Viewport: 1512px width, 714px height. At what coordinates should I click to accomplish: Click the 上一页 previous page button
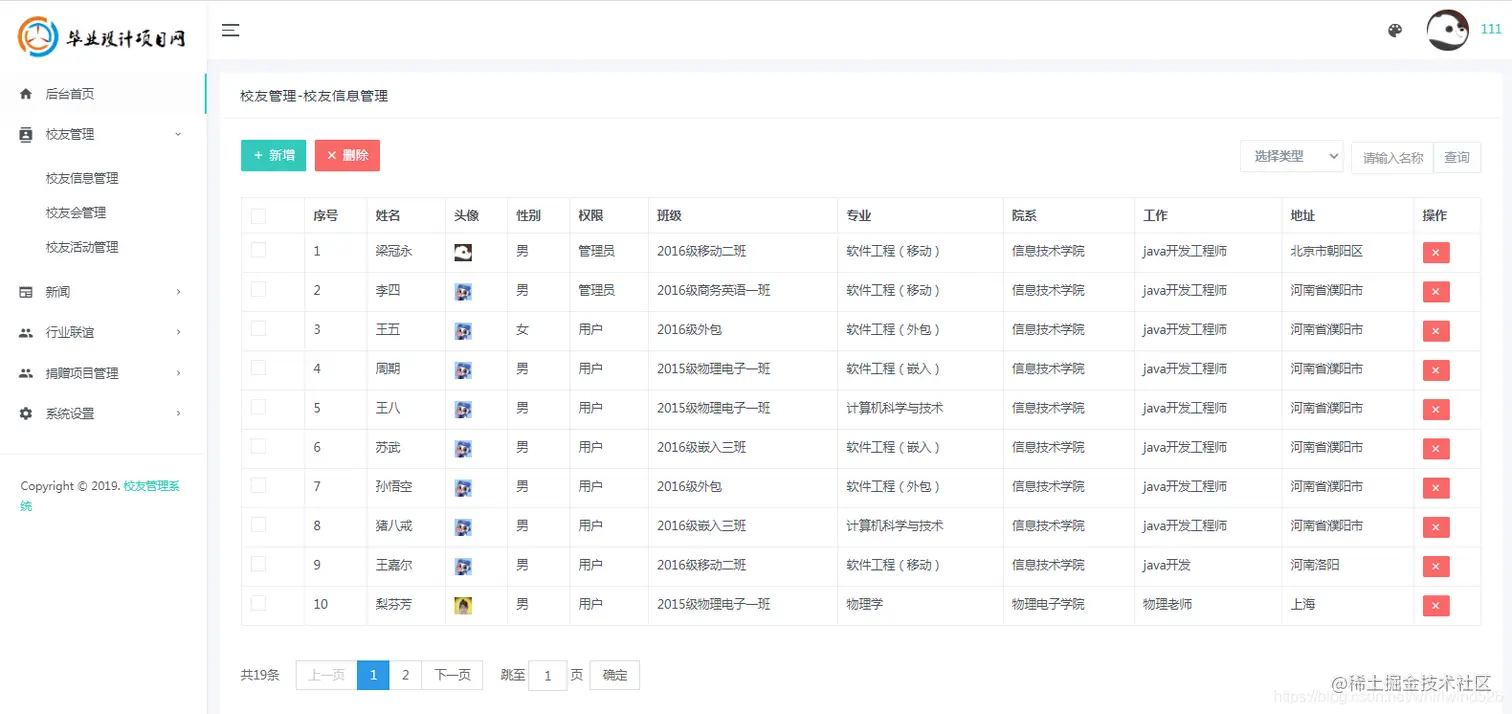326,675
